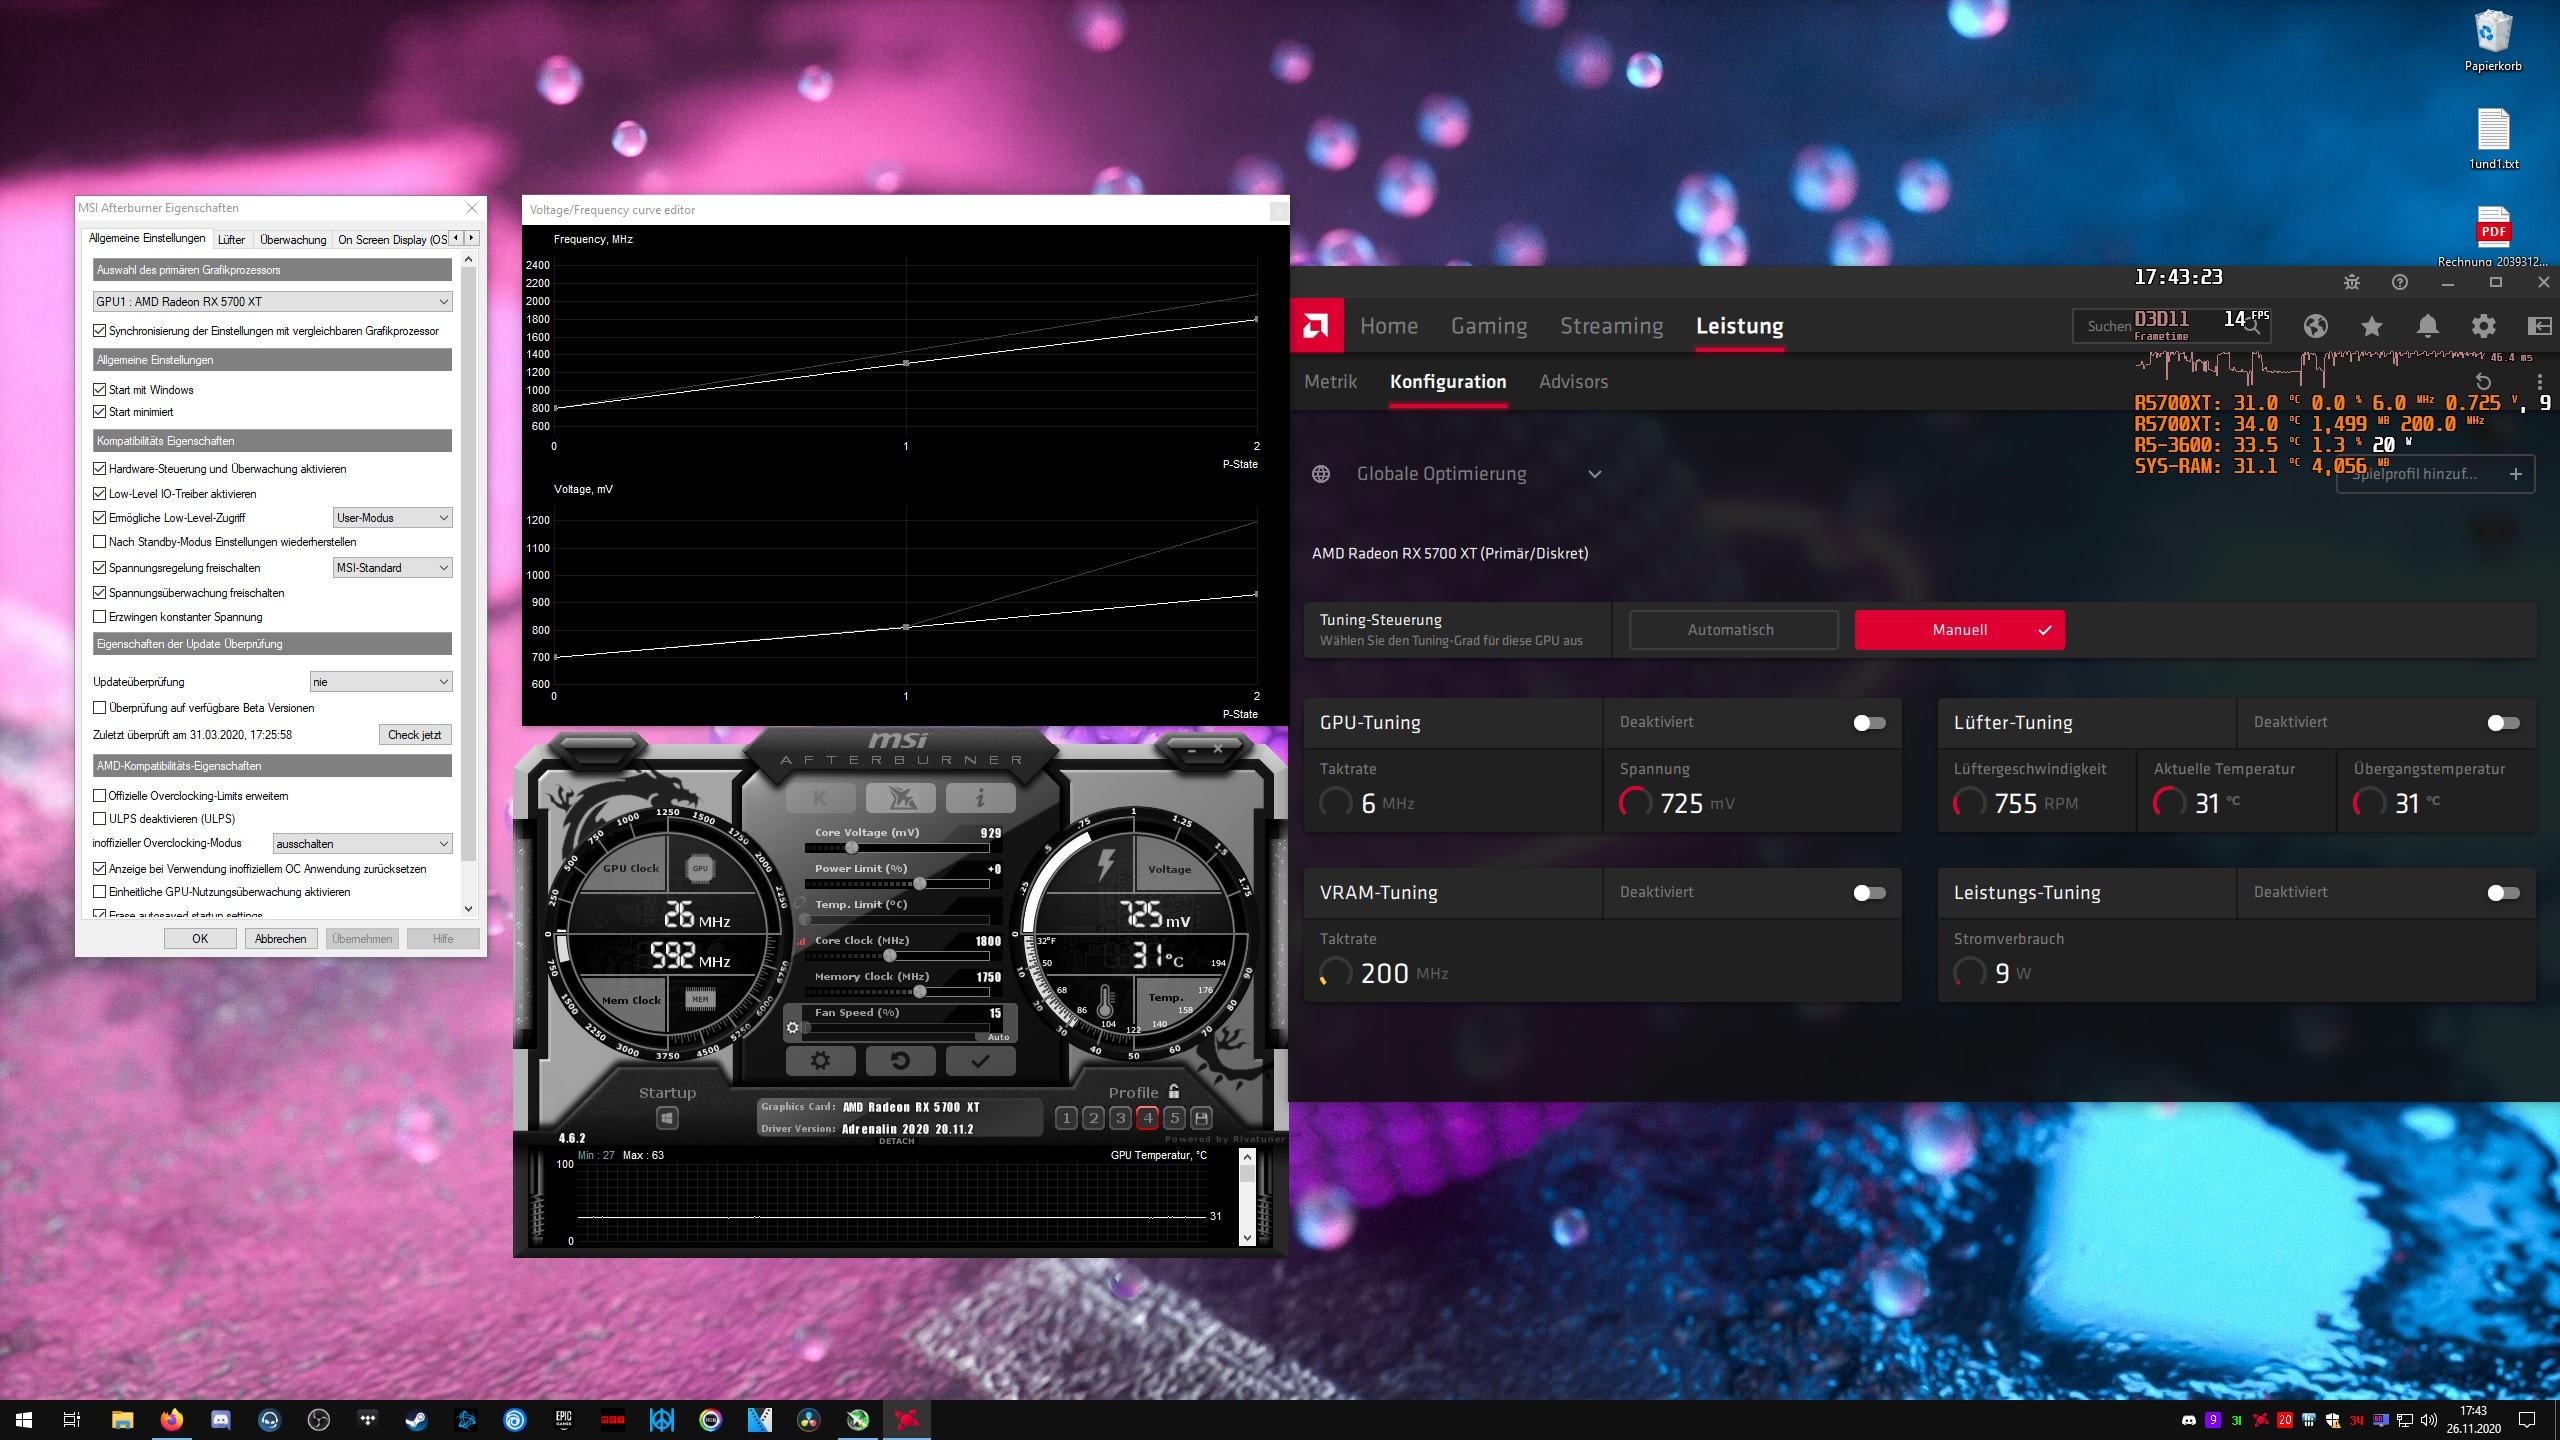Check Start mit Windows checkbox in Afterburner

point(98,387)
